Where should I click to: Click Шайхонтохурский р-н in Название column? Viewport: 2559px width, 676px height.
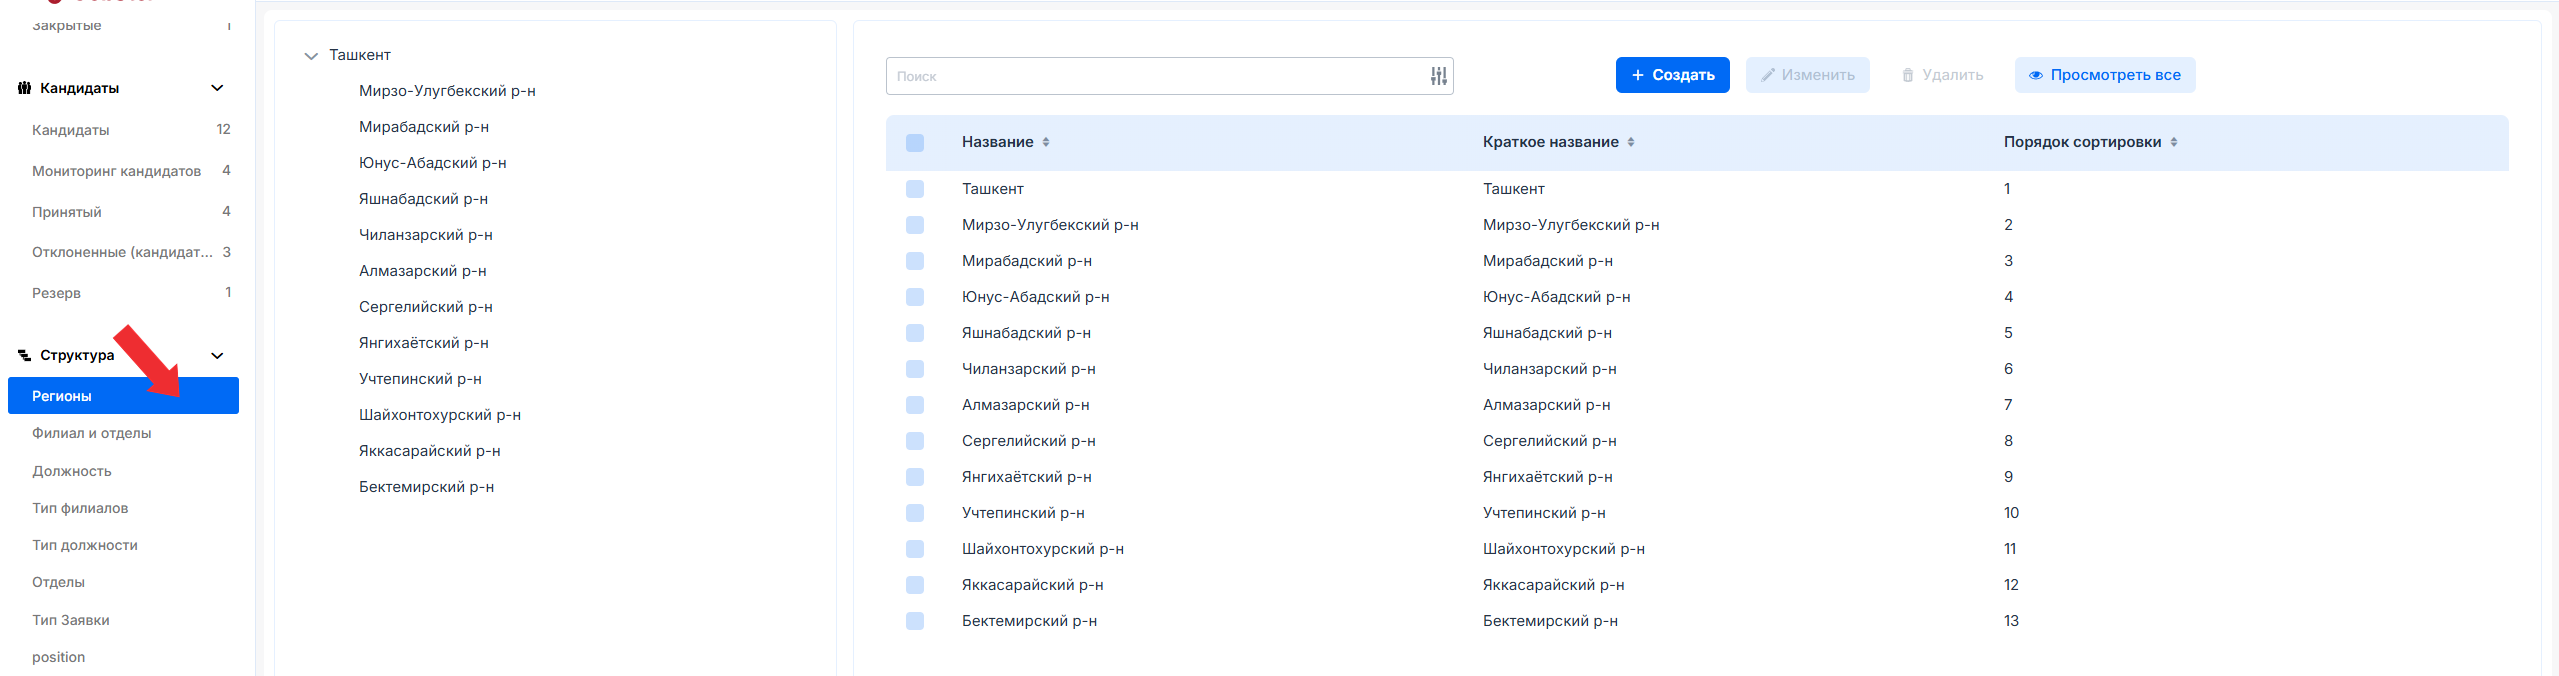tap(1043, 549)
